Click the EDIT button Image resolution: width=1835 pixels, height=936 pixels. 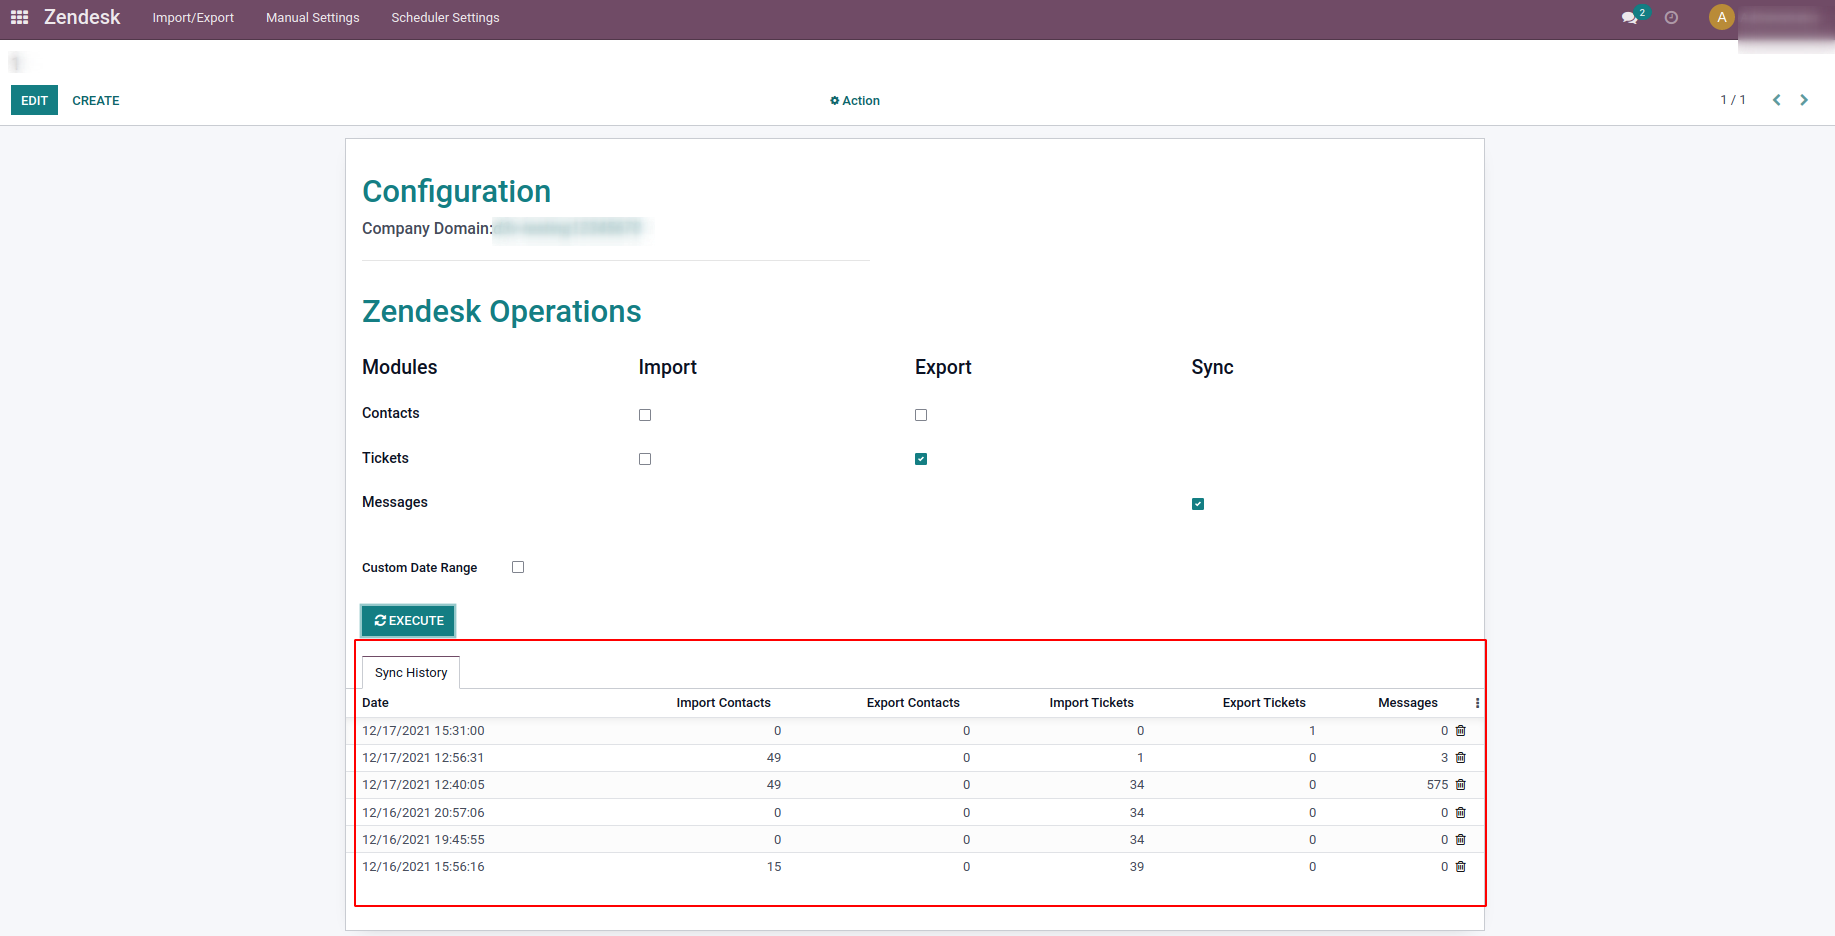(34, 100)
